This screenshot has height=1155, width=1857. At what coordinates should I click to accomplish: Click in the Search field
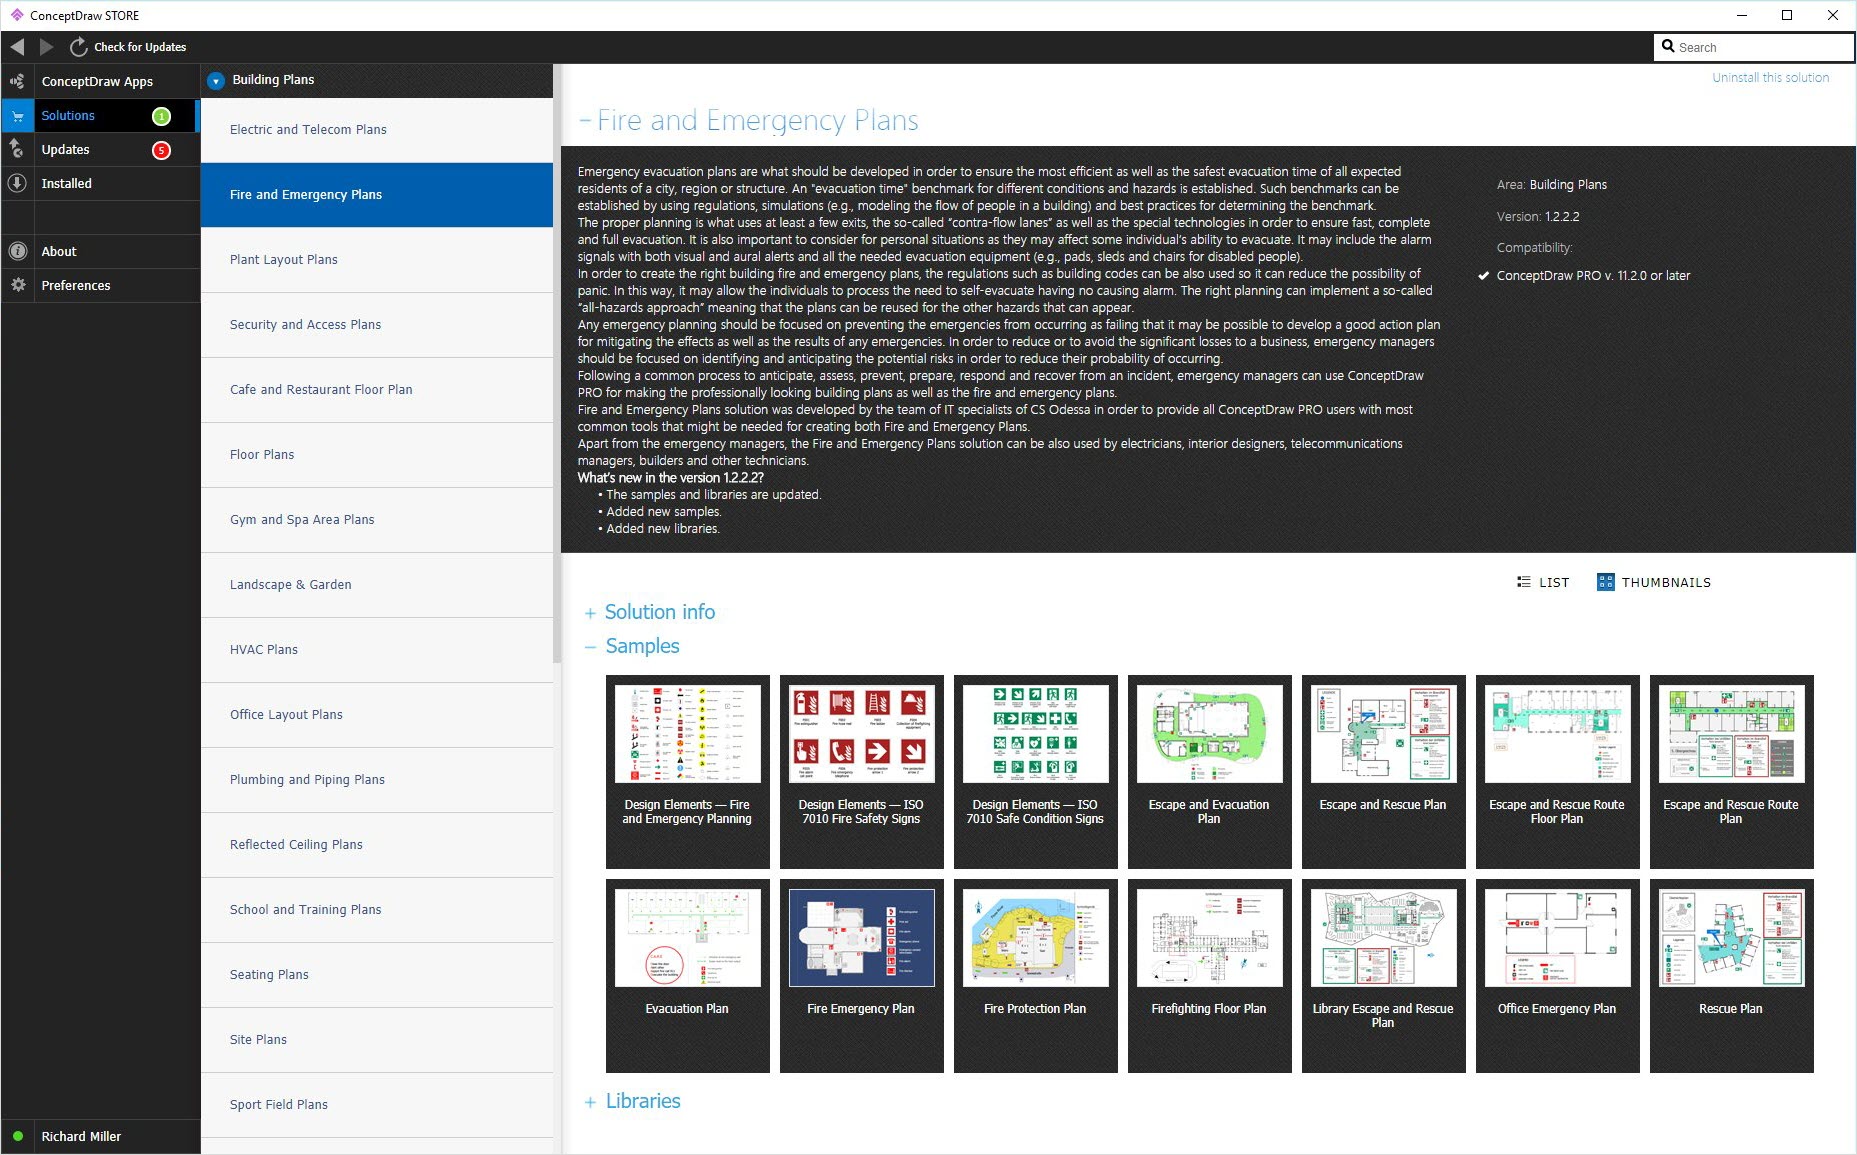point(1754,47)
